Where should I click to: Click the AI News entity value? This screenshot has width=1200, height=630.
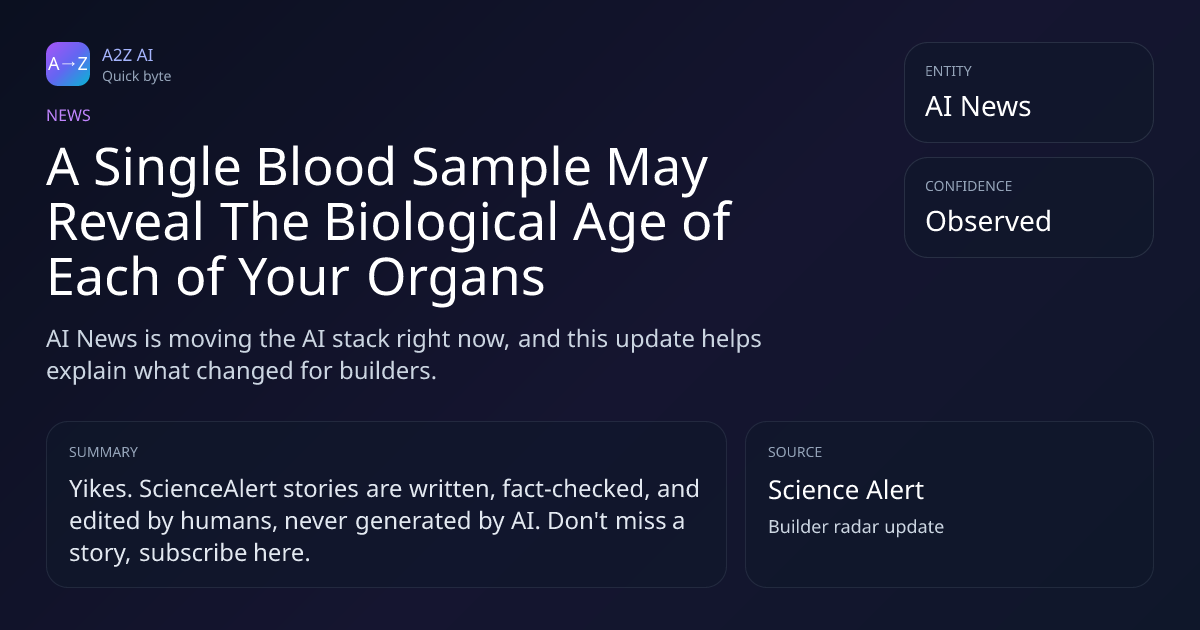coord(978,107)
